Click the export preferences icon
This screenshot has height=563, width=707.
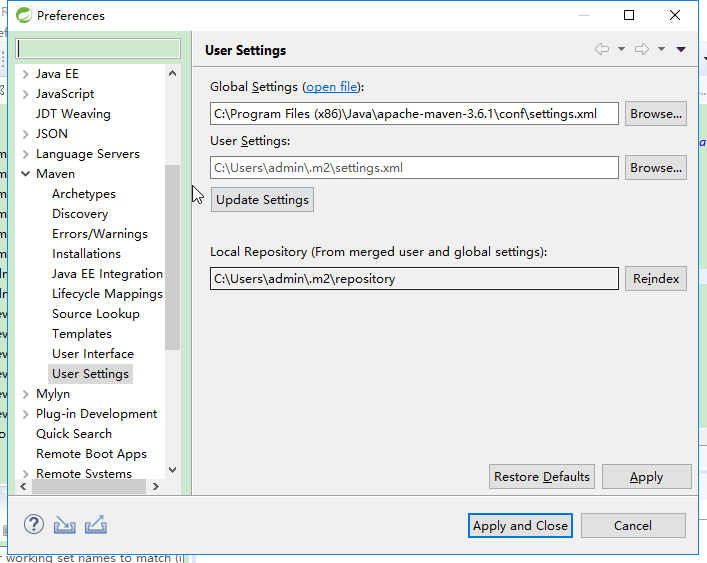96,525
